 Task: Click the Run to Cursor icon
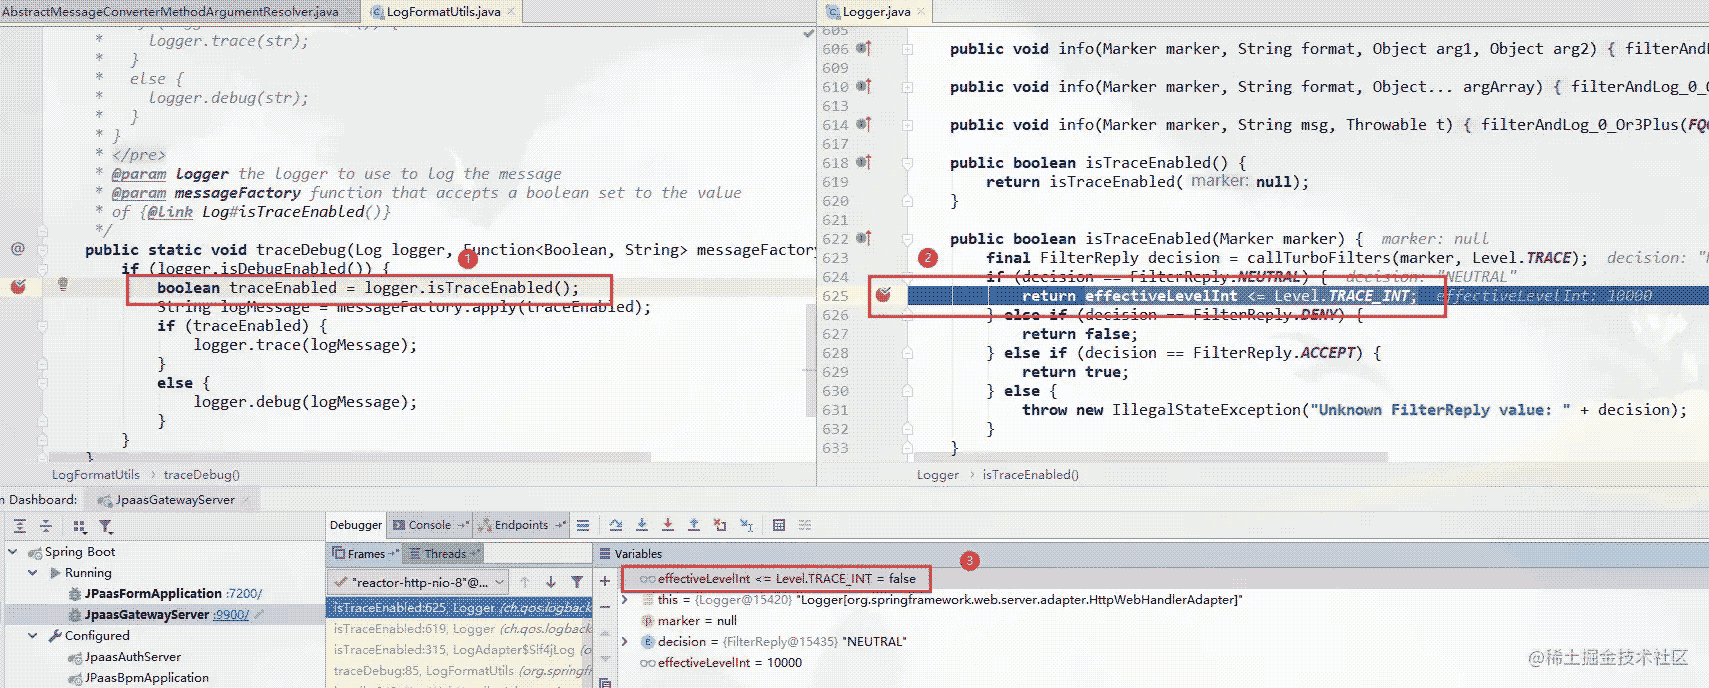coord(746,525)
